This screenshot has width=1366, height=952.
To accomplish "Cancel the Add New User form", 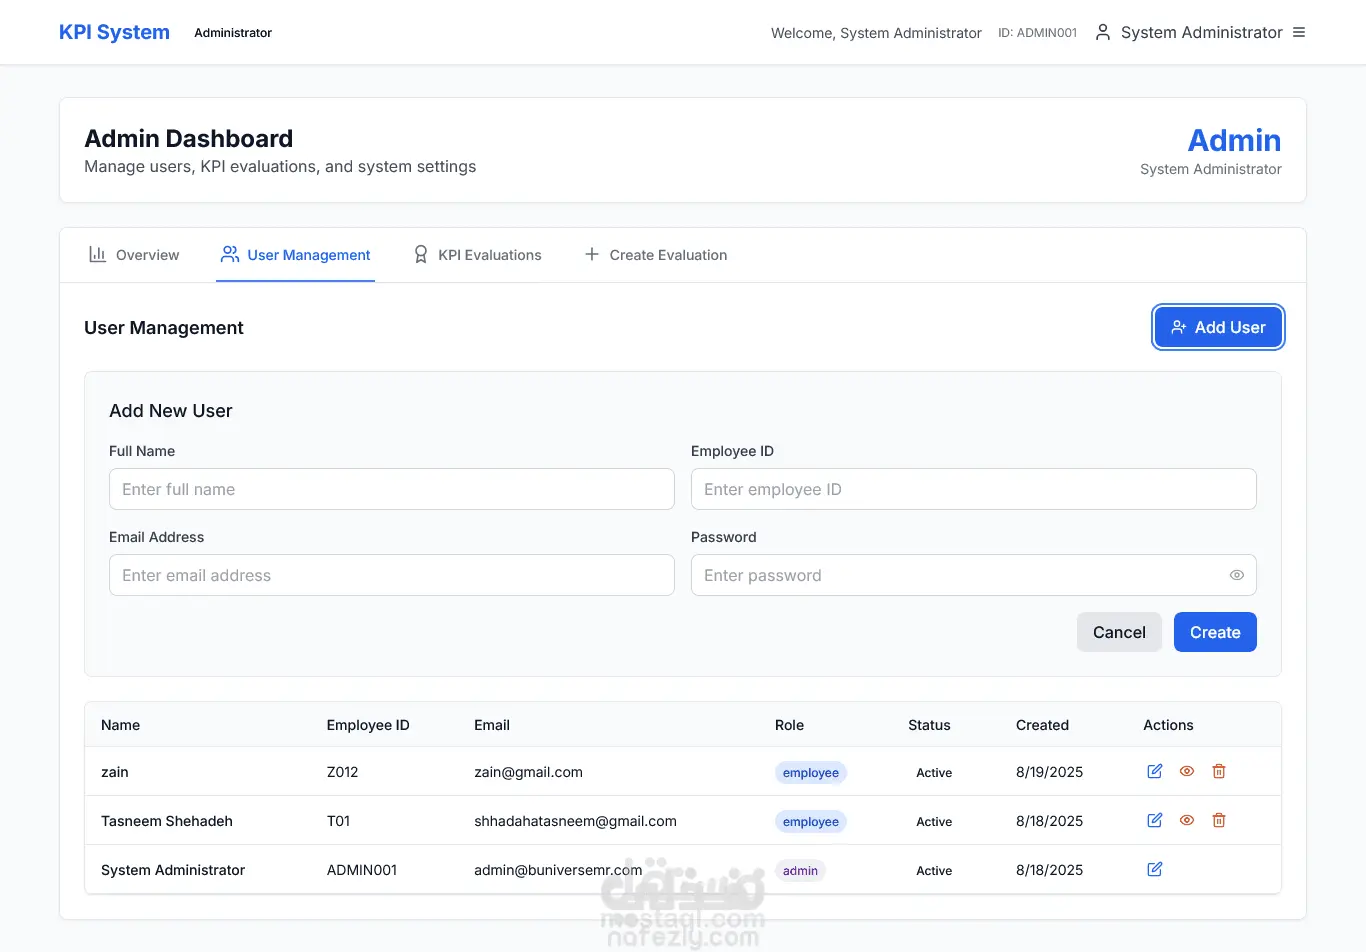I will 1119,632.
